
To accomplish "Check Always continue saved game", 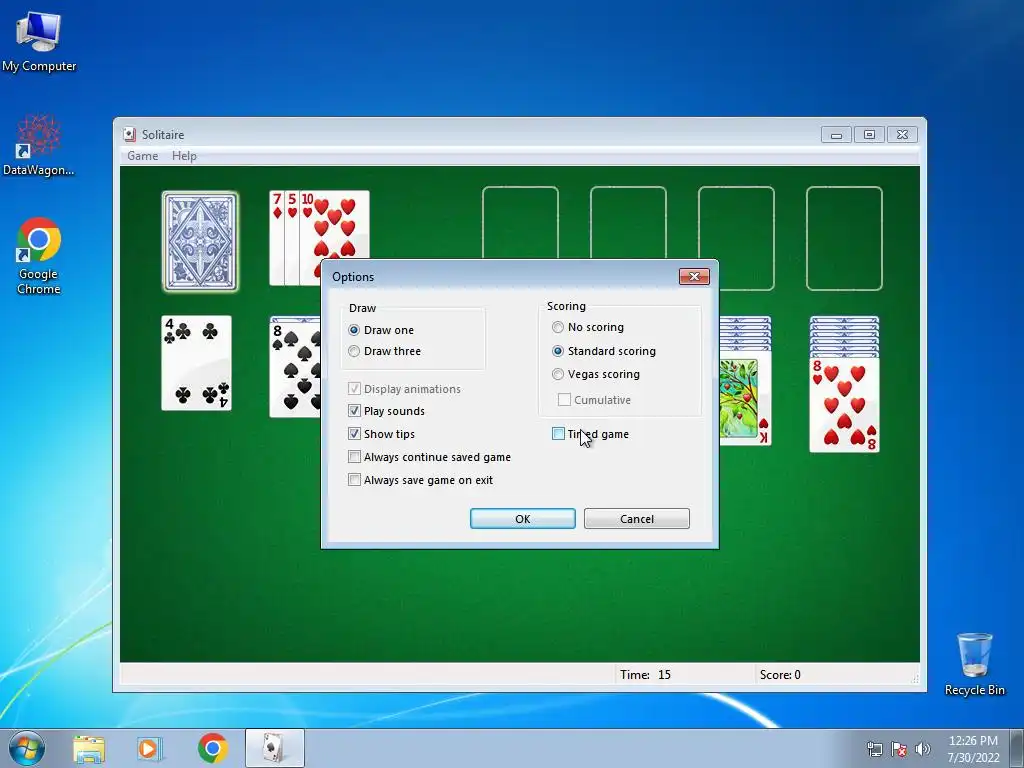I will pos(354,457).
